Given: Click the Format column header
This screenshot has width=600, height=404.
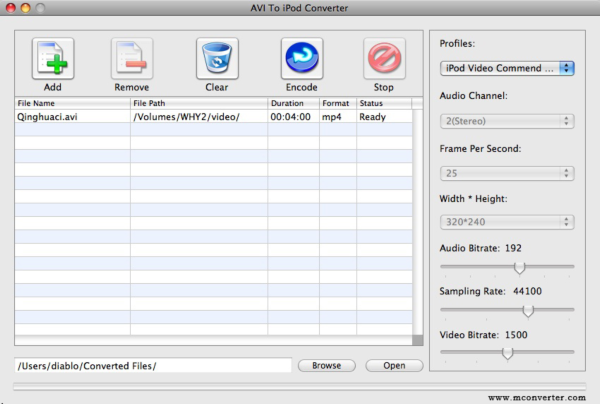Looking at the screenshot, I should click(x=338, y=103).
